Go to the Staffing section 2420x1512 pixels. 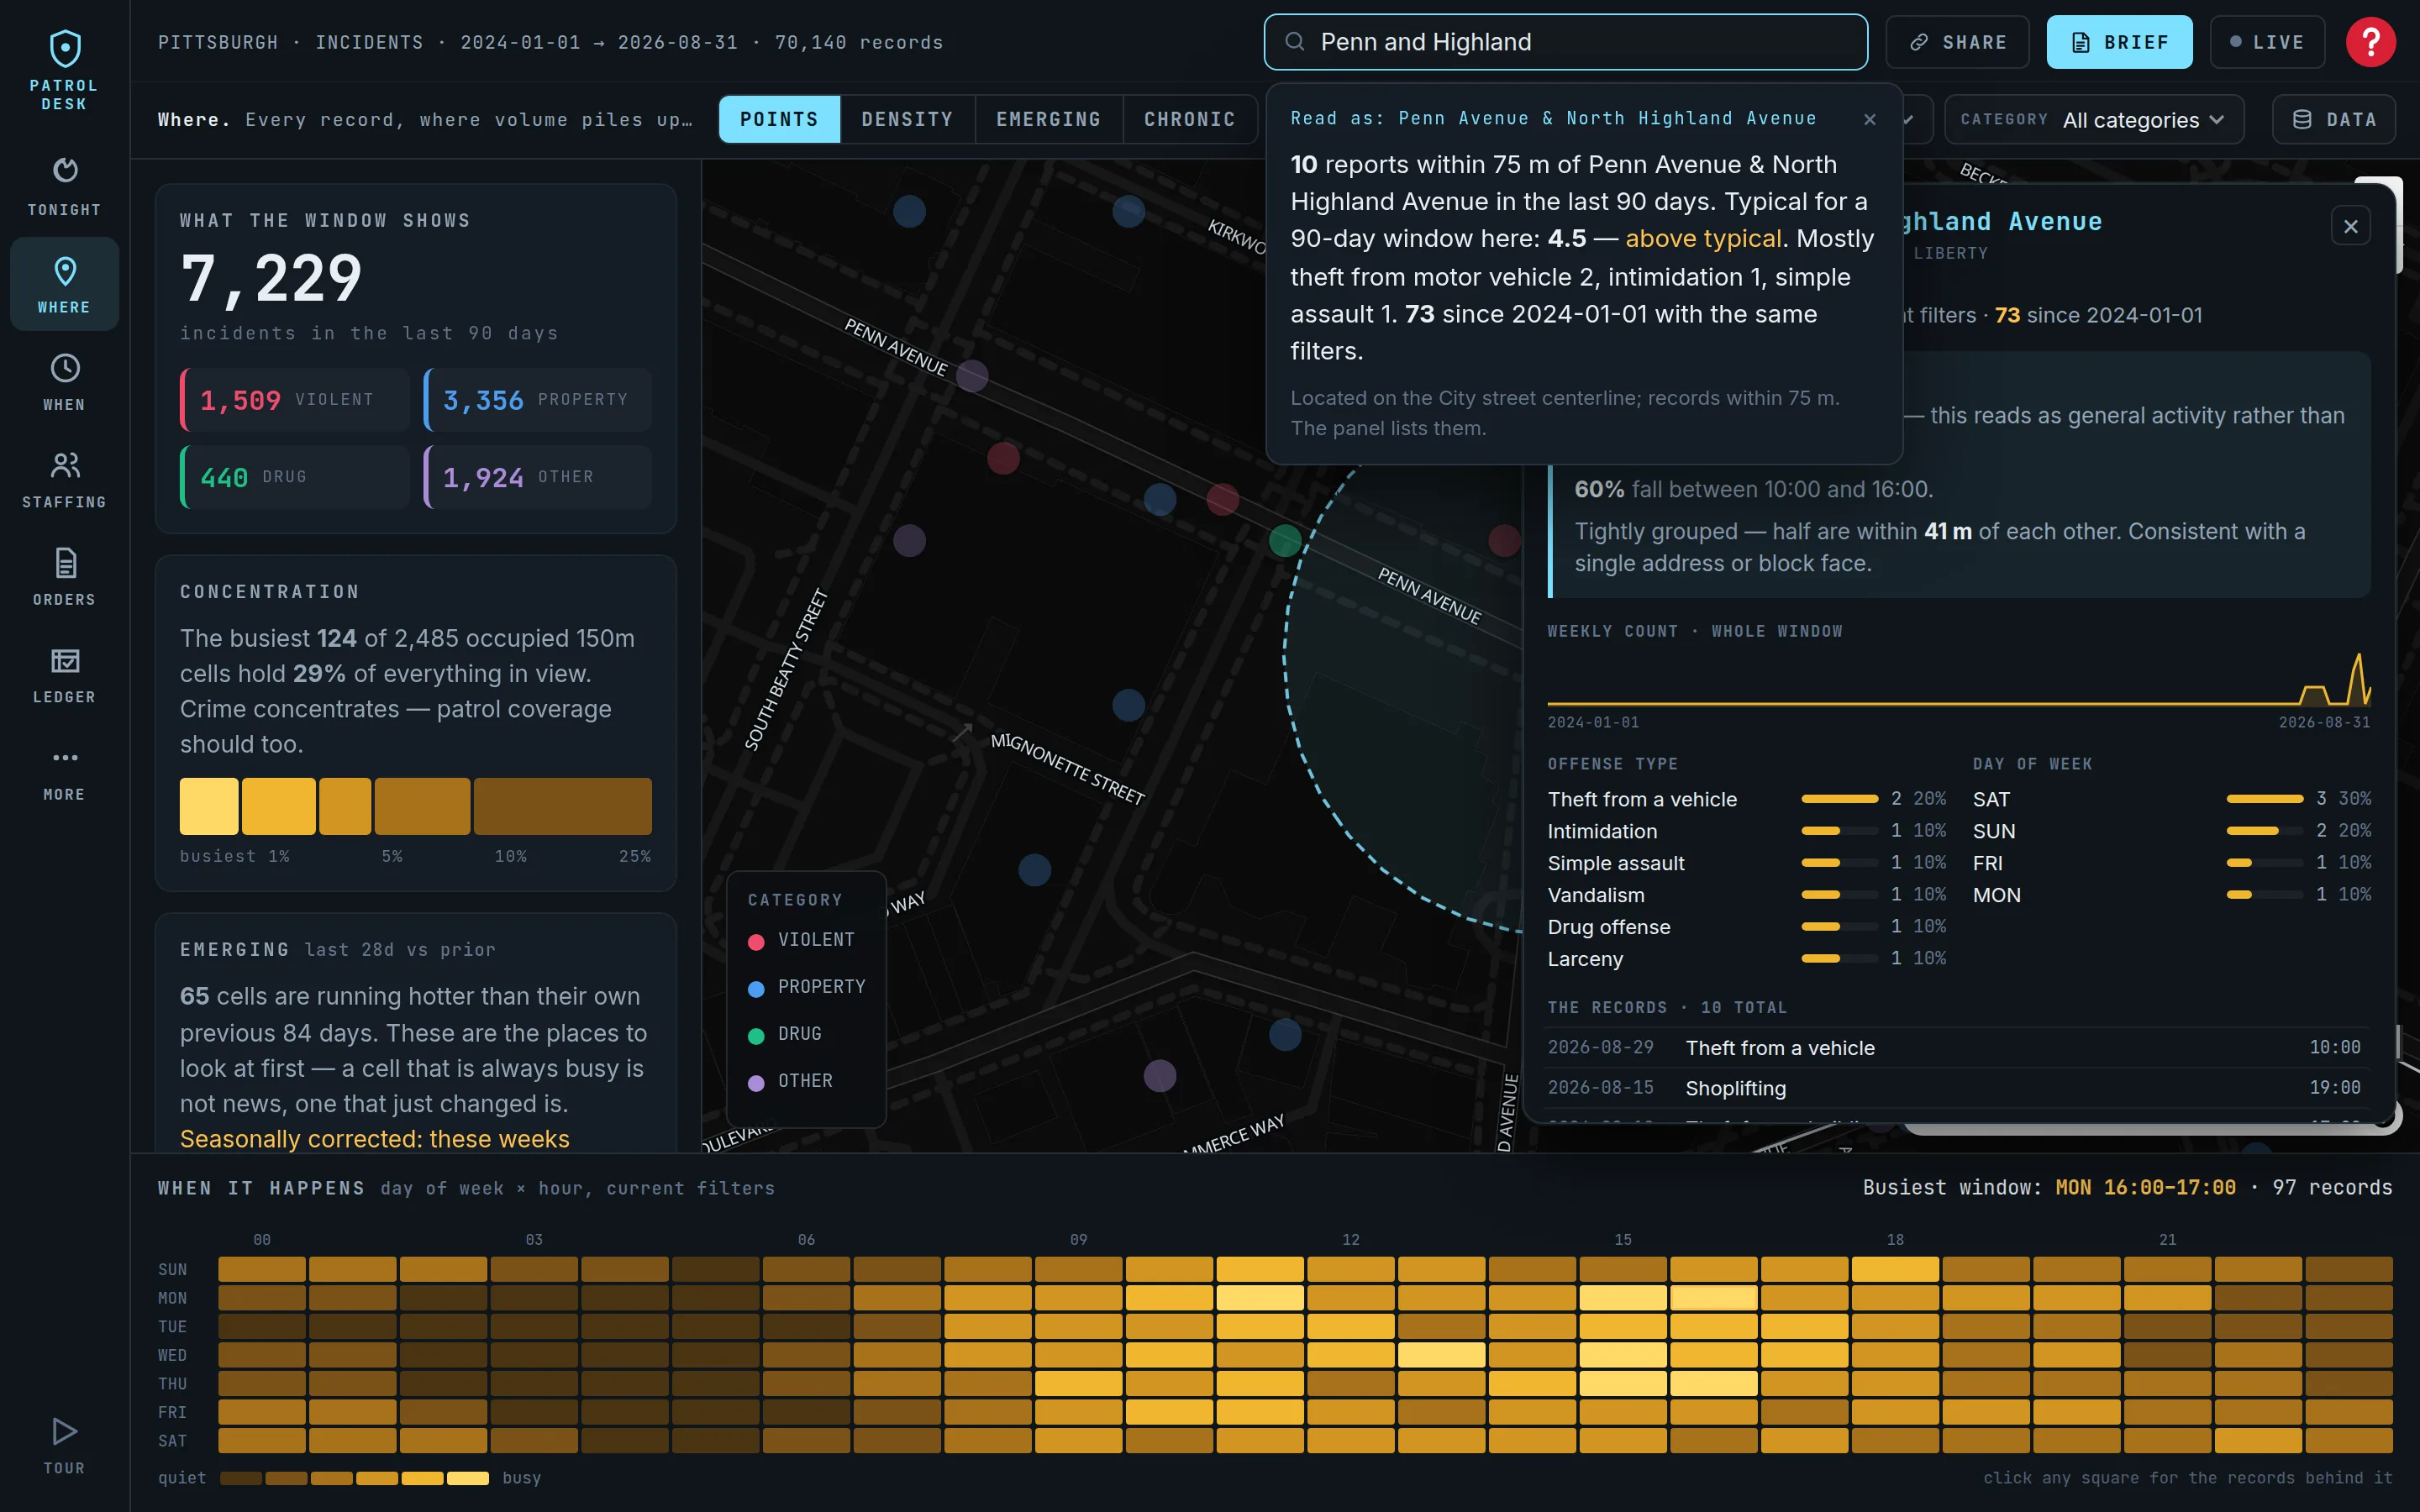[x=64, y=479]
